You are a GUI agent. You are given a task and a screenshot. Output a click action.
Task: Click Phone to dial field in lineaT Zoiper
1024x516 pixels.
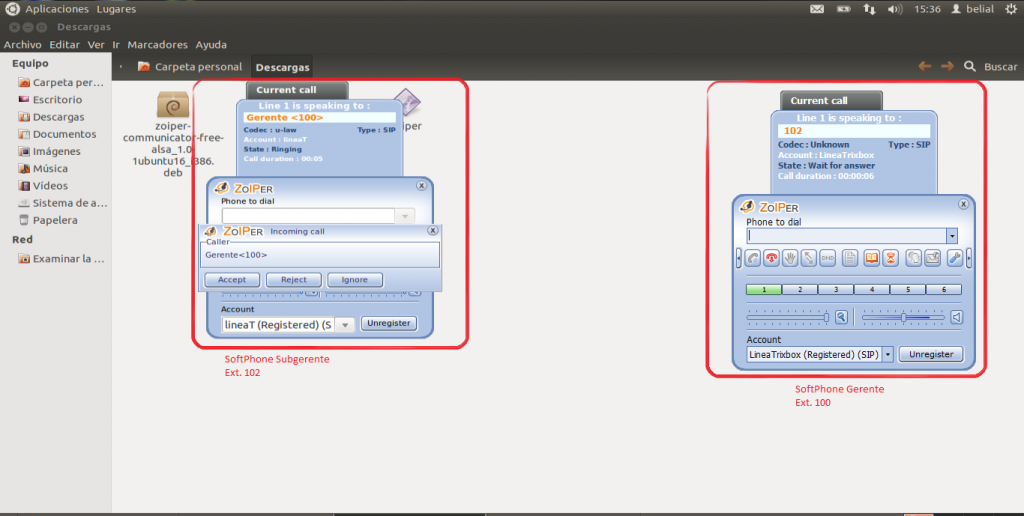[308, 216]
